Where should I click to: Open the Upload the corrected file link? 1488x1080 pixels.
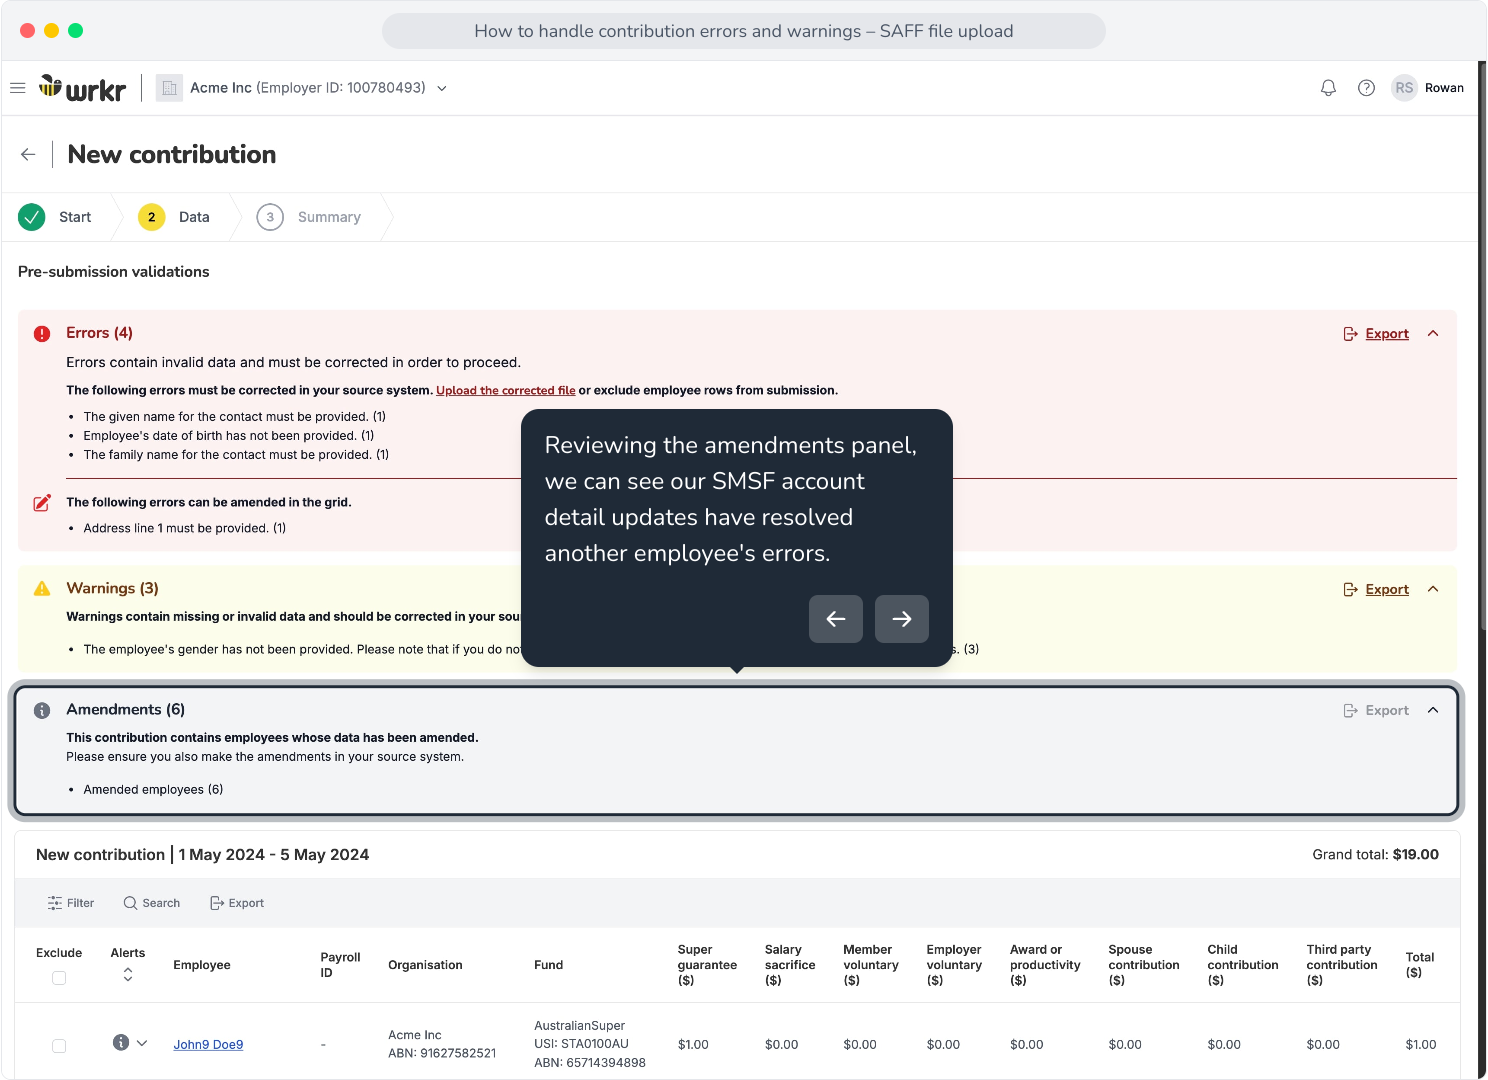pos(506,390)
